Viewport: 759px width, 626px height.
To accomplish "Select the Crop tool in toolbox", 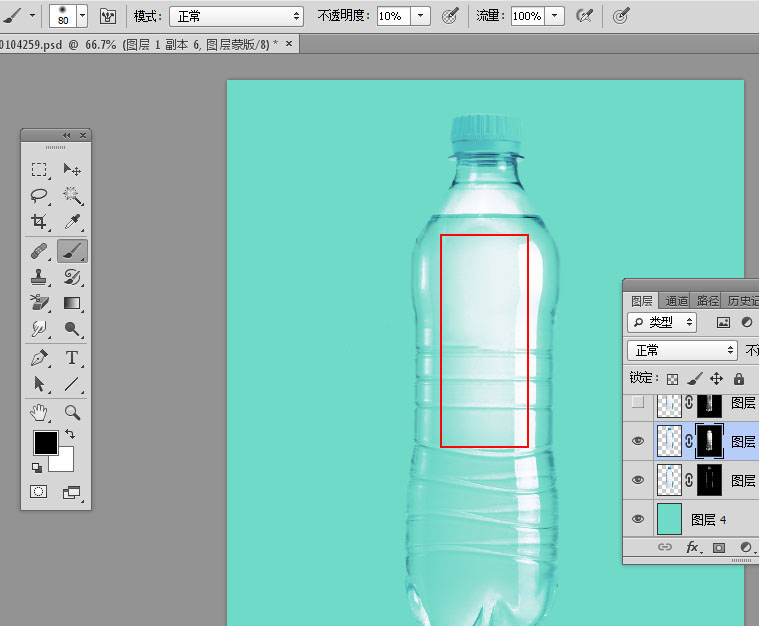I will 39,222.
